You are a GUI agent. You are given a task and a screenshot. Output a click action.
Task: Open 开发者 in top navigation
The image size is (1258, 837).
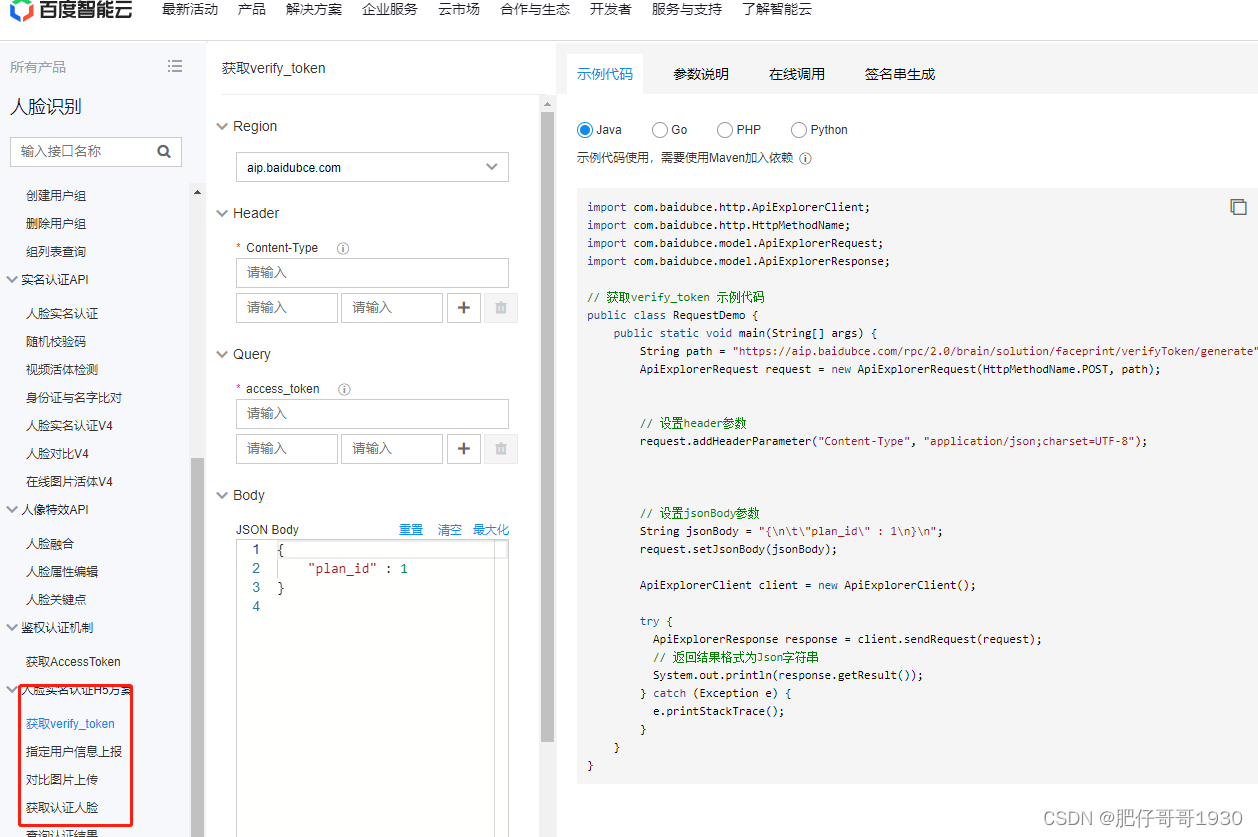611,9
